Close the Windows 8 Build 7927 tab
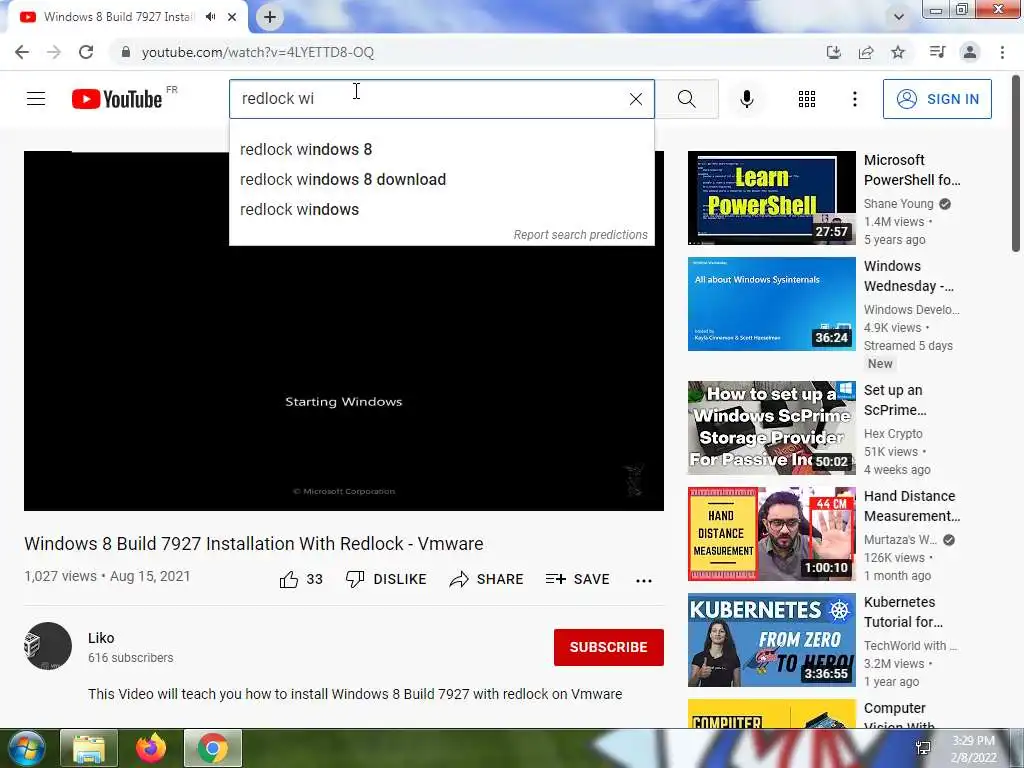The image size is (1024, 768). click(x=232, y=17)
